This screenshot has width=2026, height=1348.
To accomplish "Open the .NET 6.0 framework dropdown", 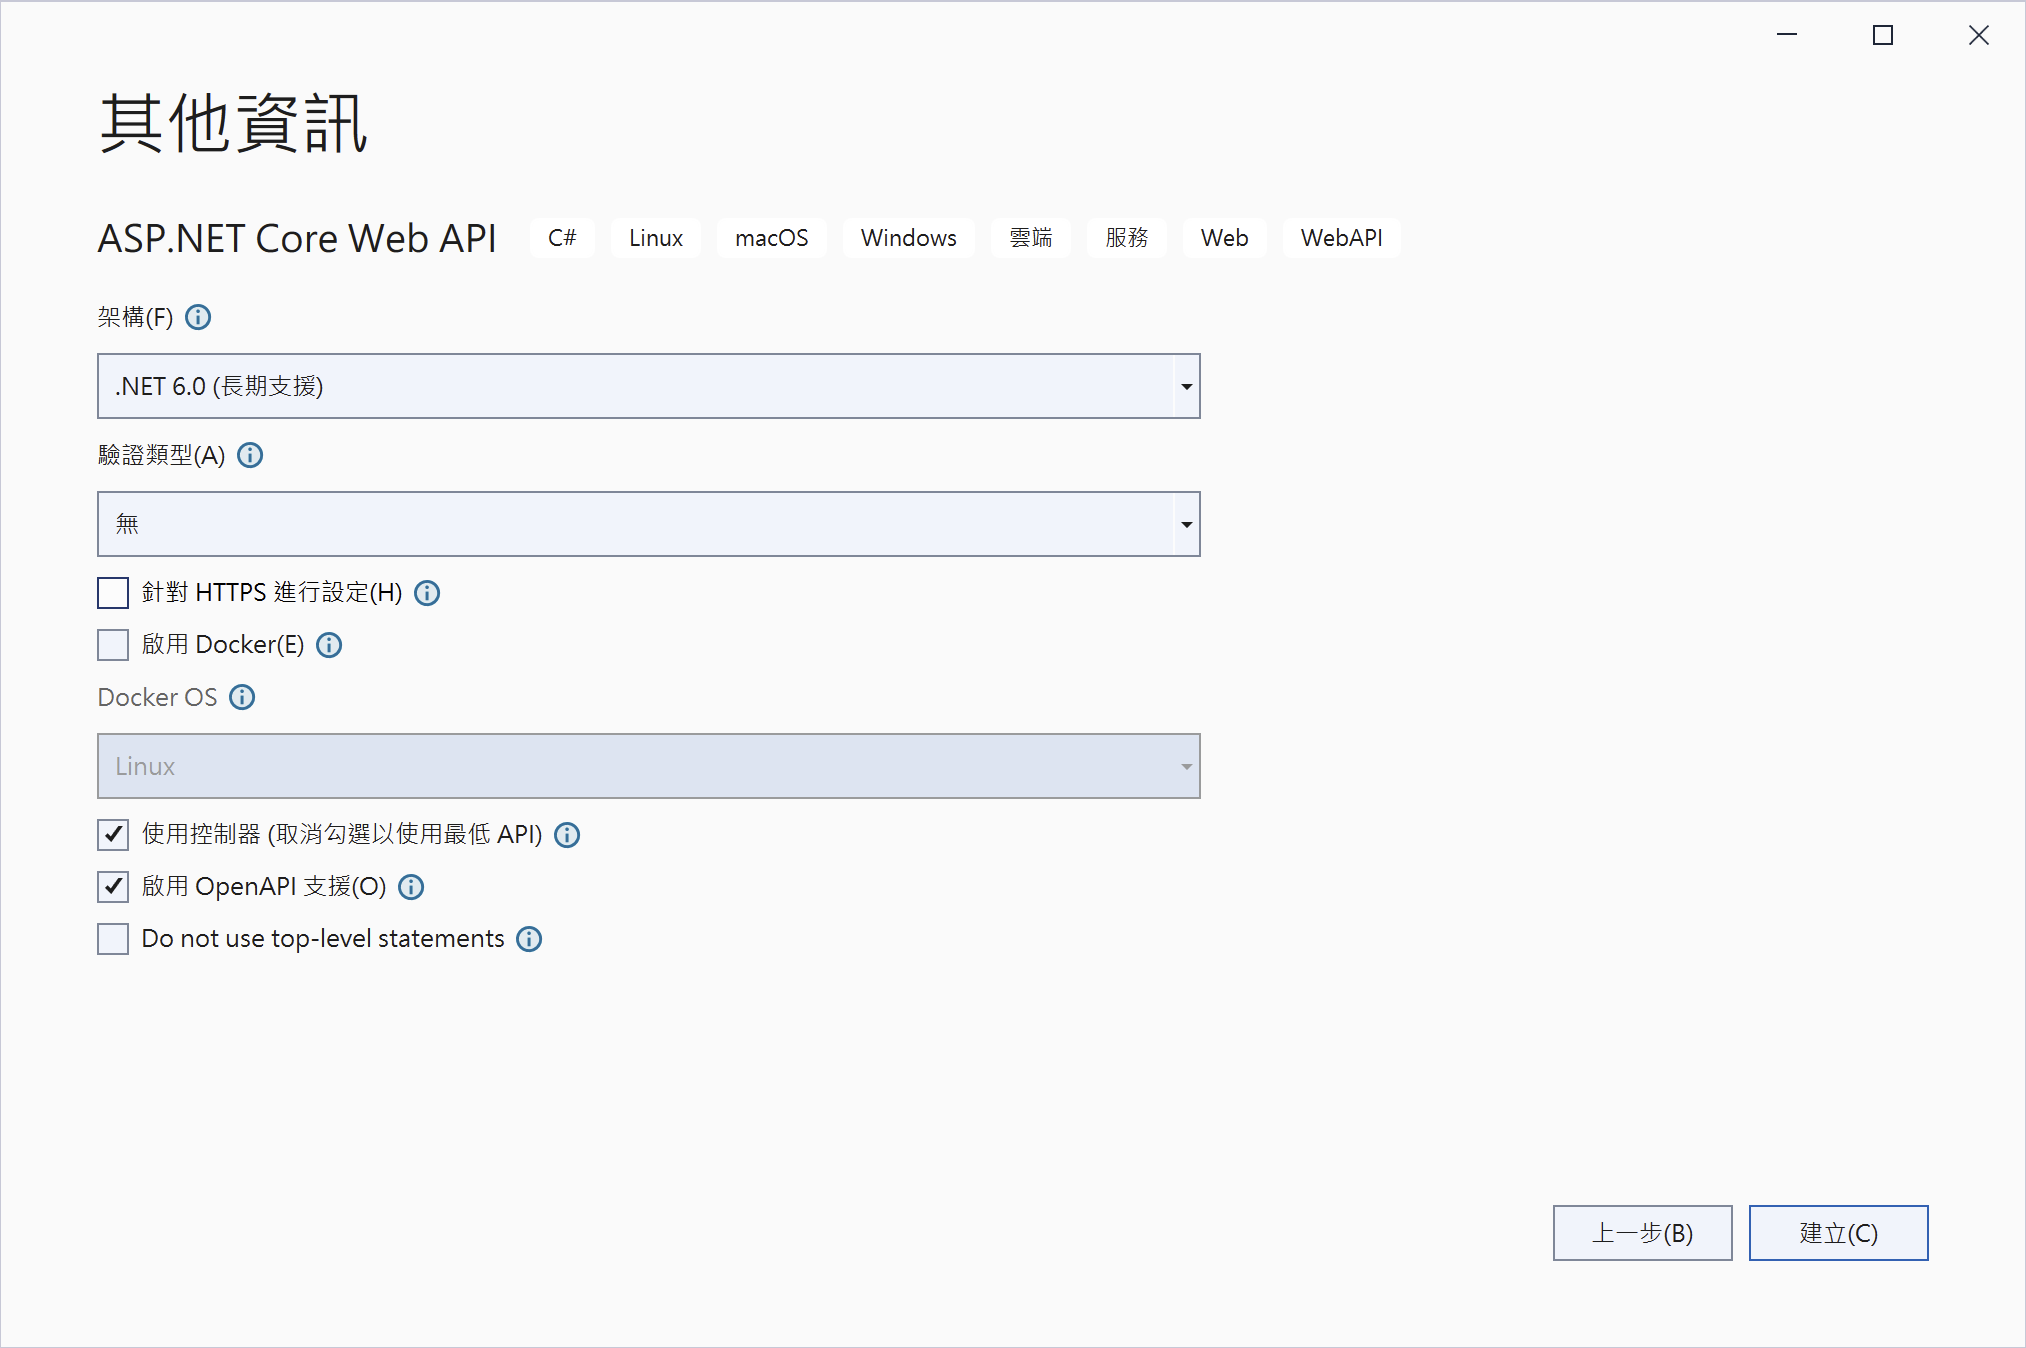I will pyautogui.click(x=648, y=386).
